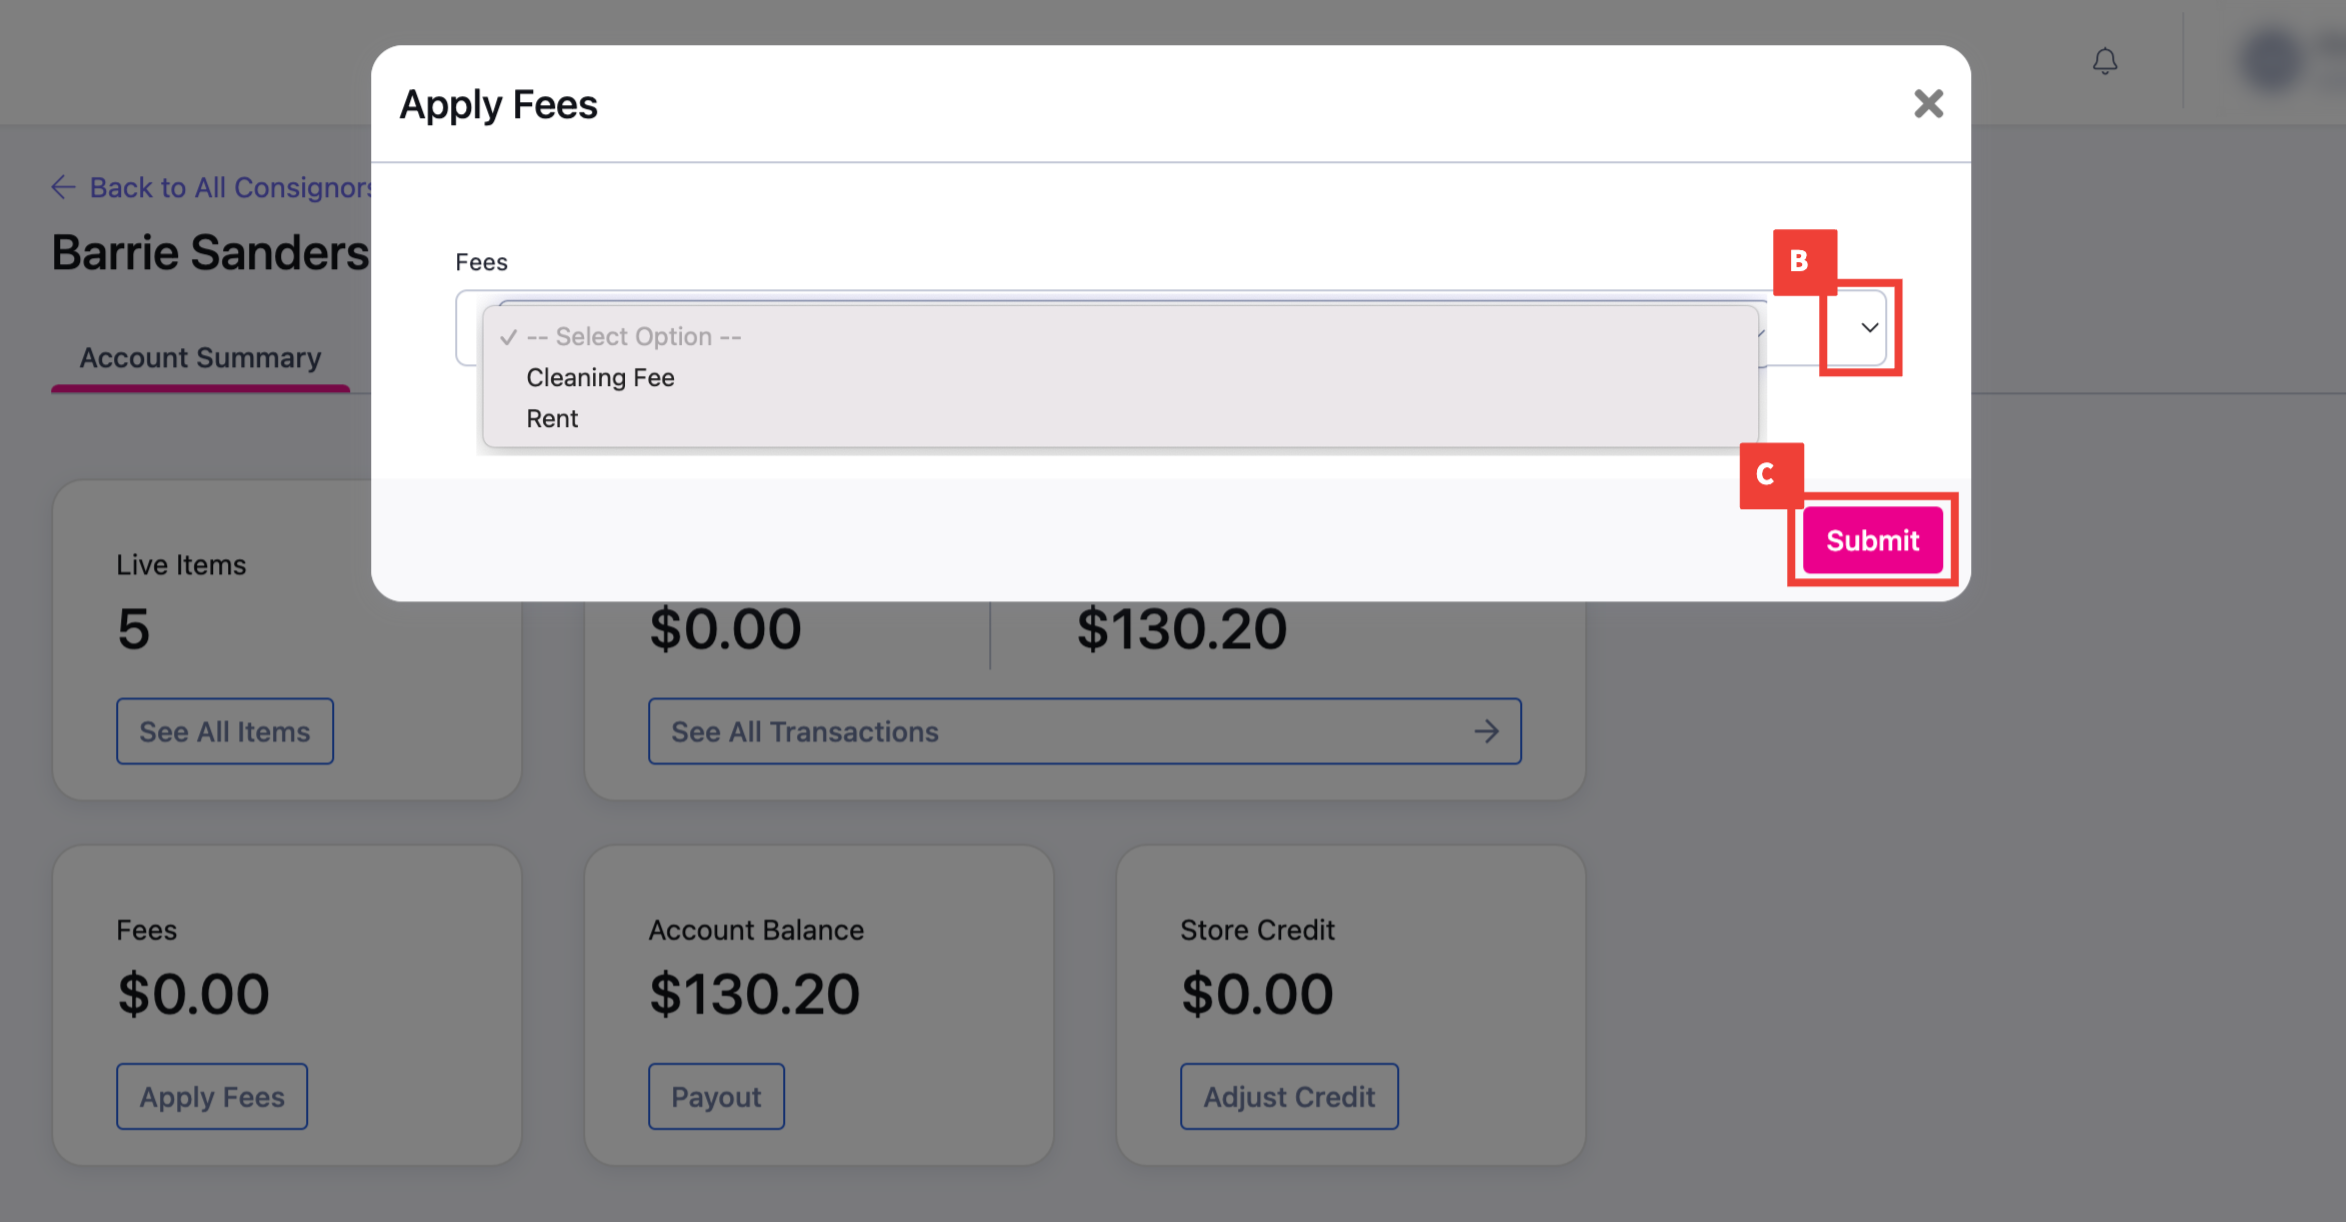2346x1222 pixels.
Task: Click the Adjust Credit button
Action: tap(1289, 1096)
